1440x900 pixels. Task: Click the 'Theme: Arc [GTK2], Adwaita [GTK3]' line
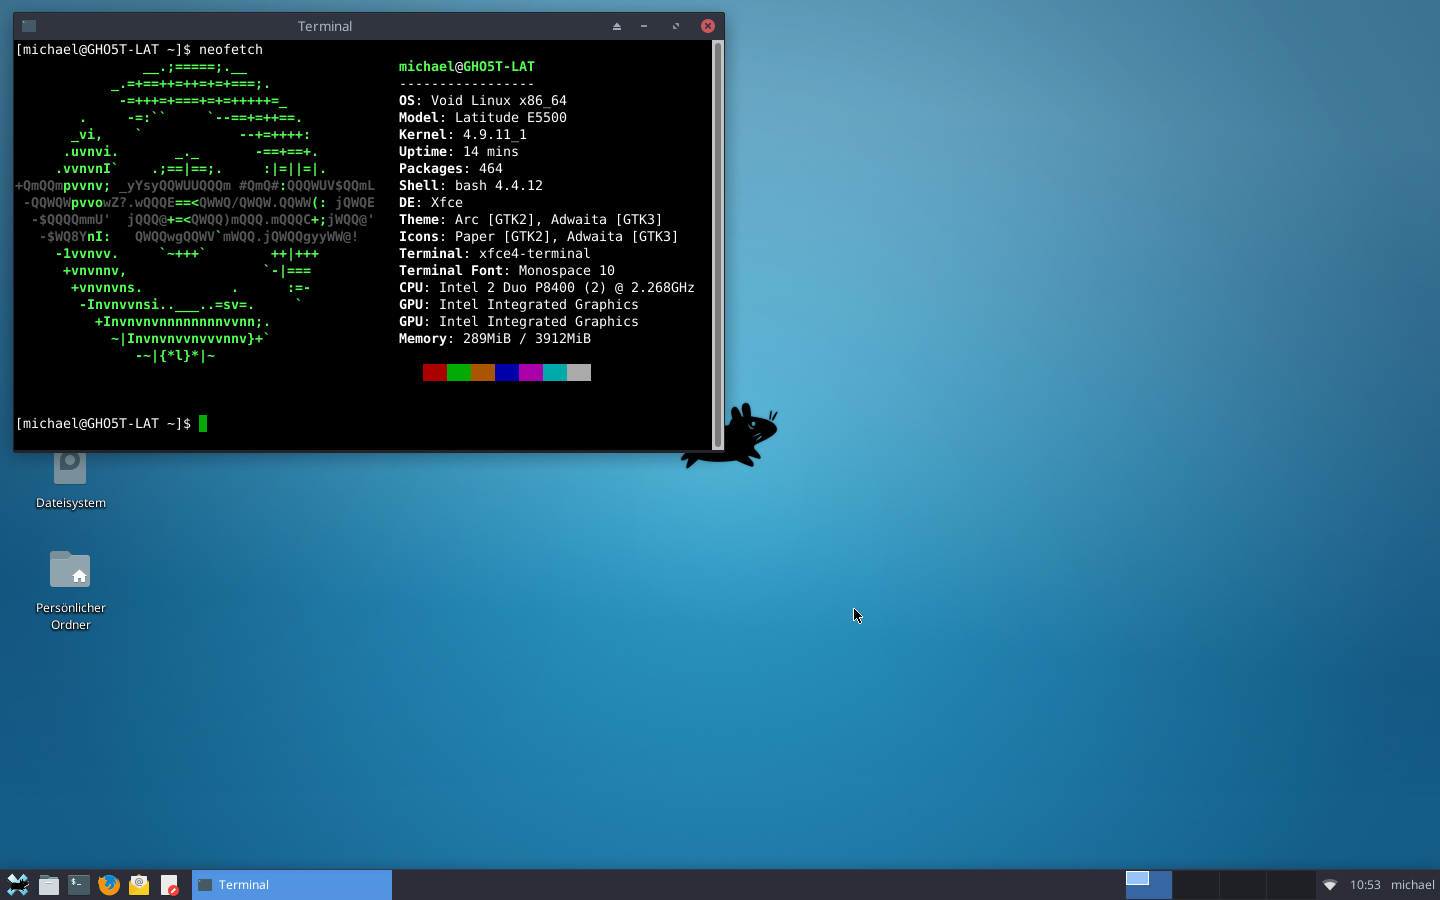click(531, 220)
